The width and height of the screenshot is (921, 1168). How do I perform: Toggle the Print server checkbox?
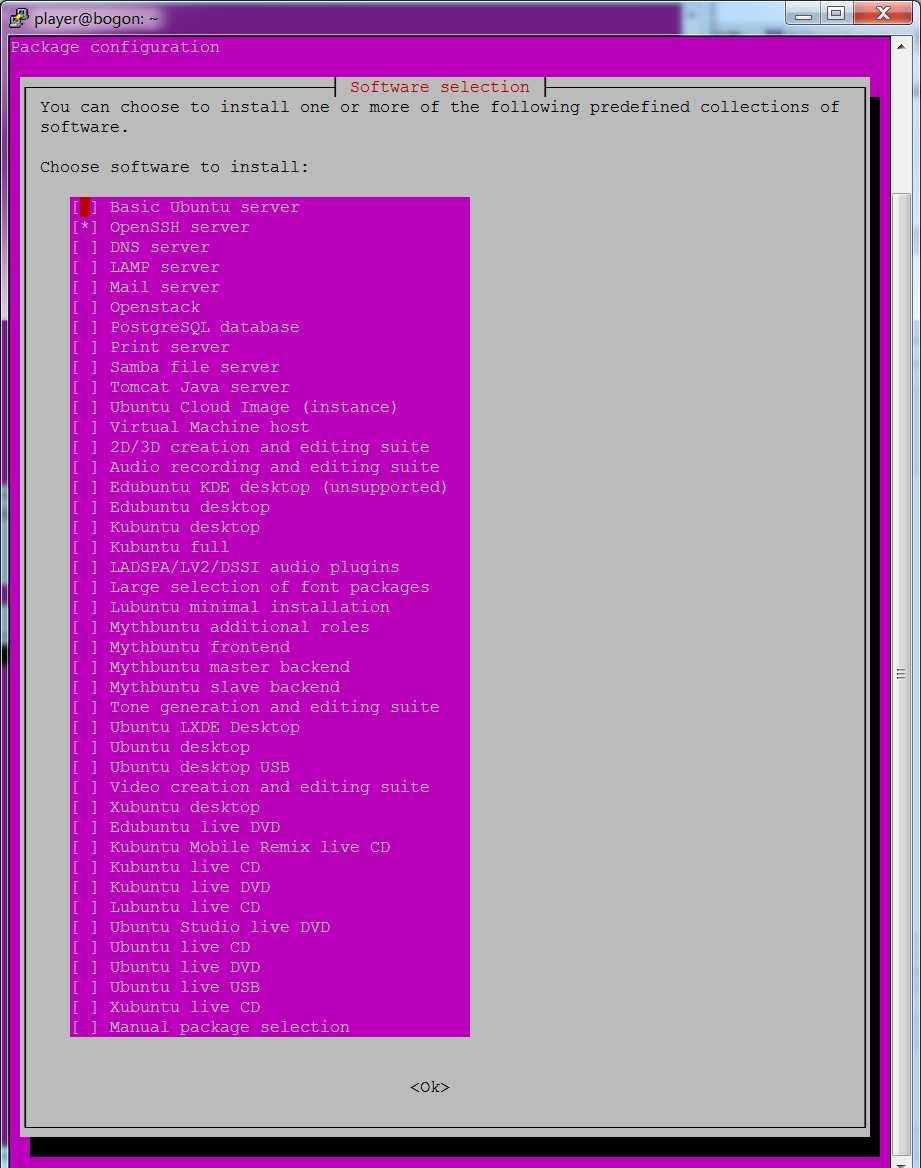pyautogui.click(x=85, y=347)
